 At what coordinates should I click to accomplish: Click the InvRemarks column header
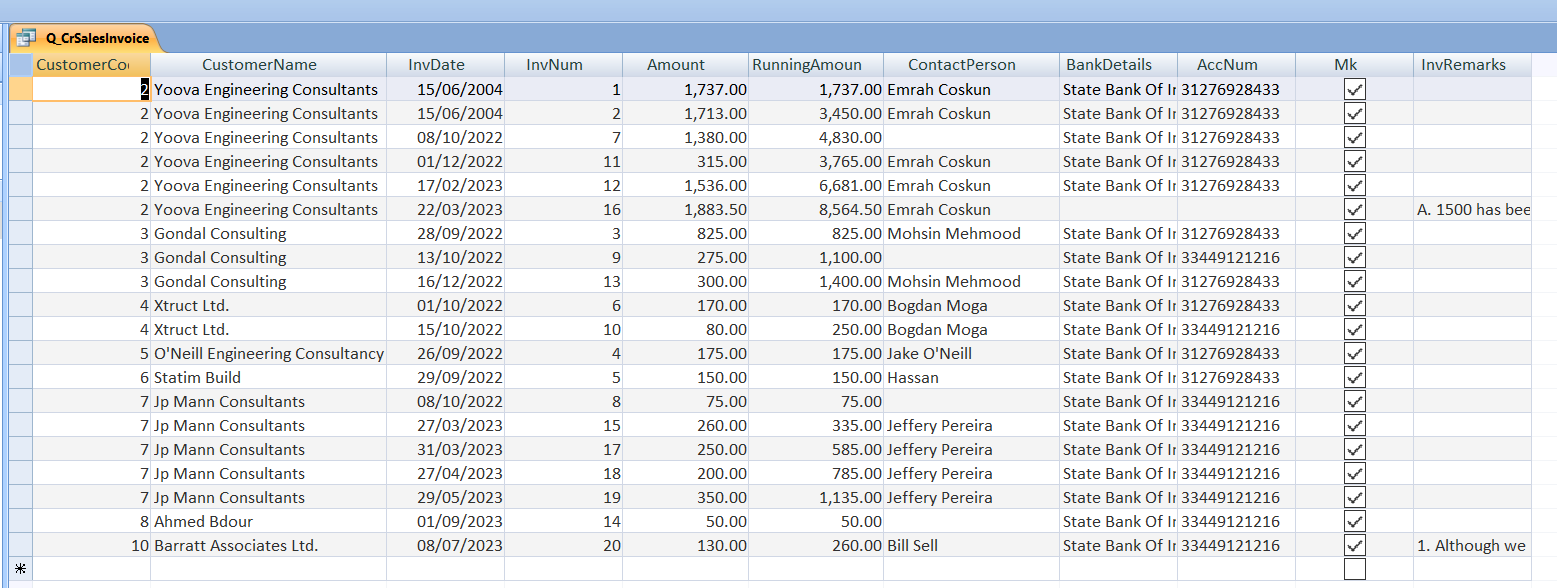click(x=1463, y=65)
